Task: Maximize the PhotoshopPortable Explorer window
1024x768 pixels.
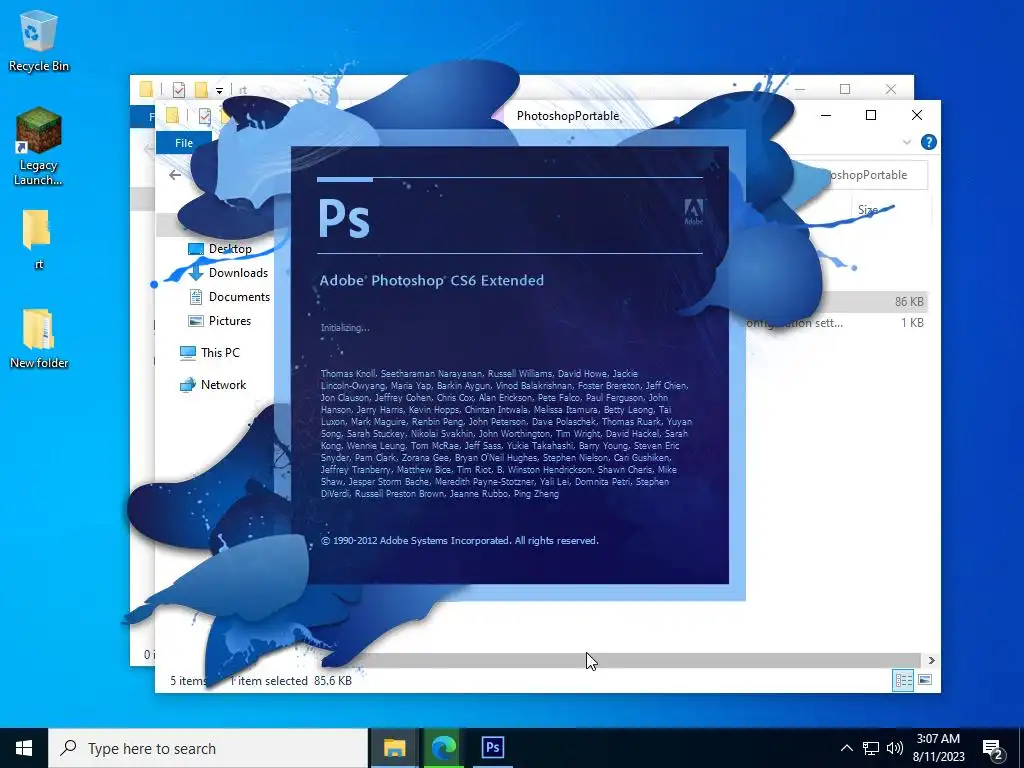Action: coord(871,116)
